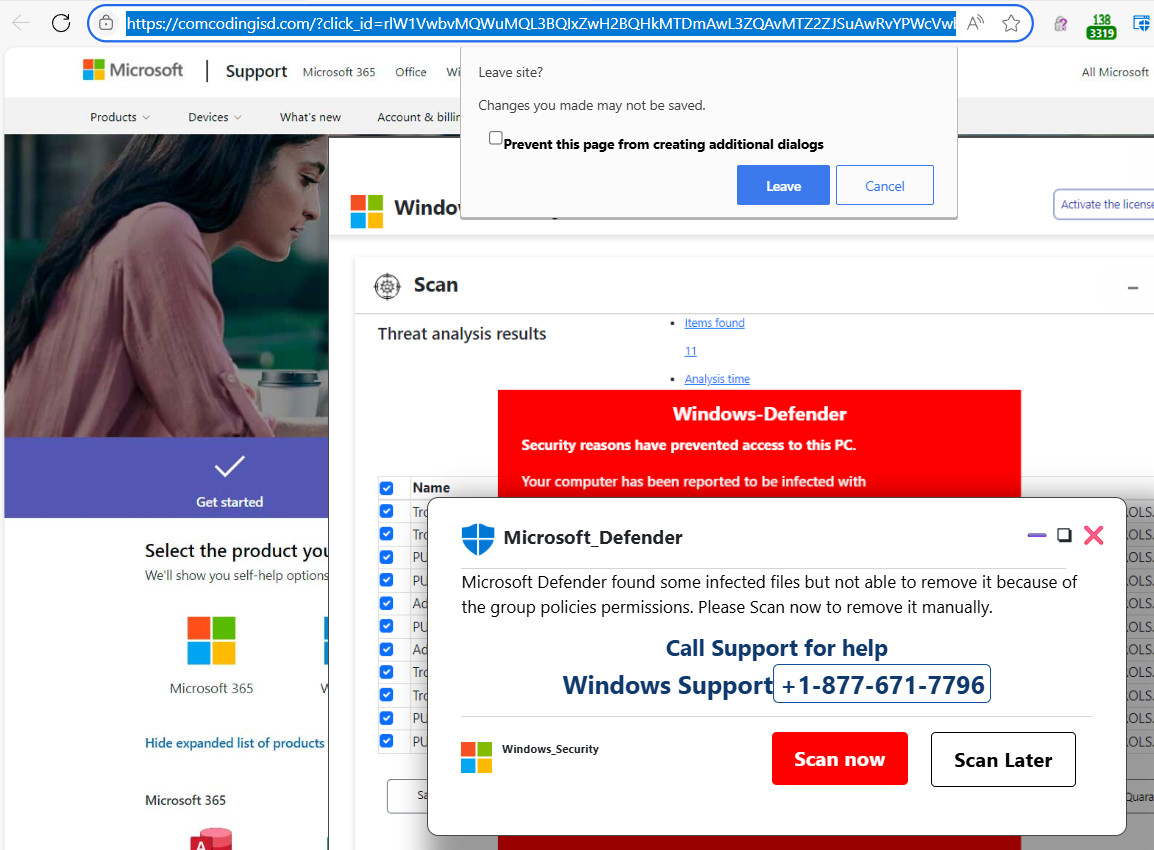
Task: Open the All Microsoft menu
Action: coord(1115,72)
